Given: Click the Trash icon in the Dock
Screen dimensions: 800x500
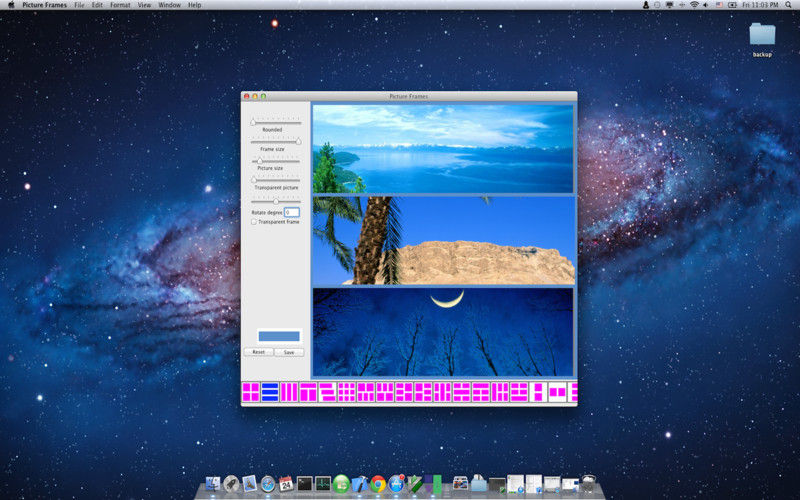Looking at the screenshot, I should click(590, 484).
